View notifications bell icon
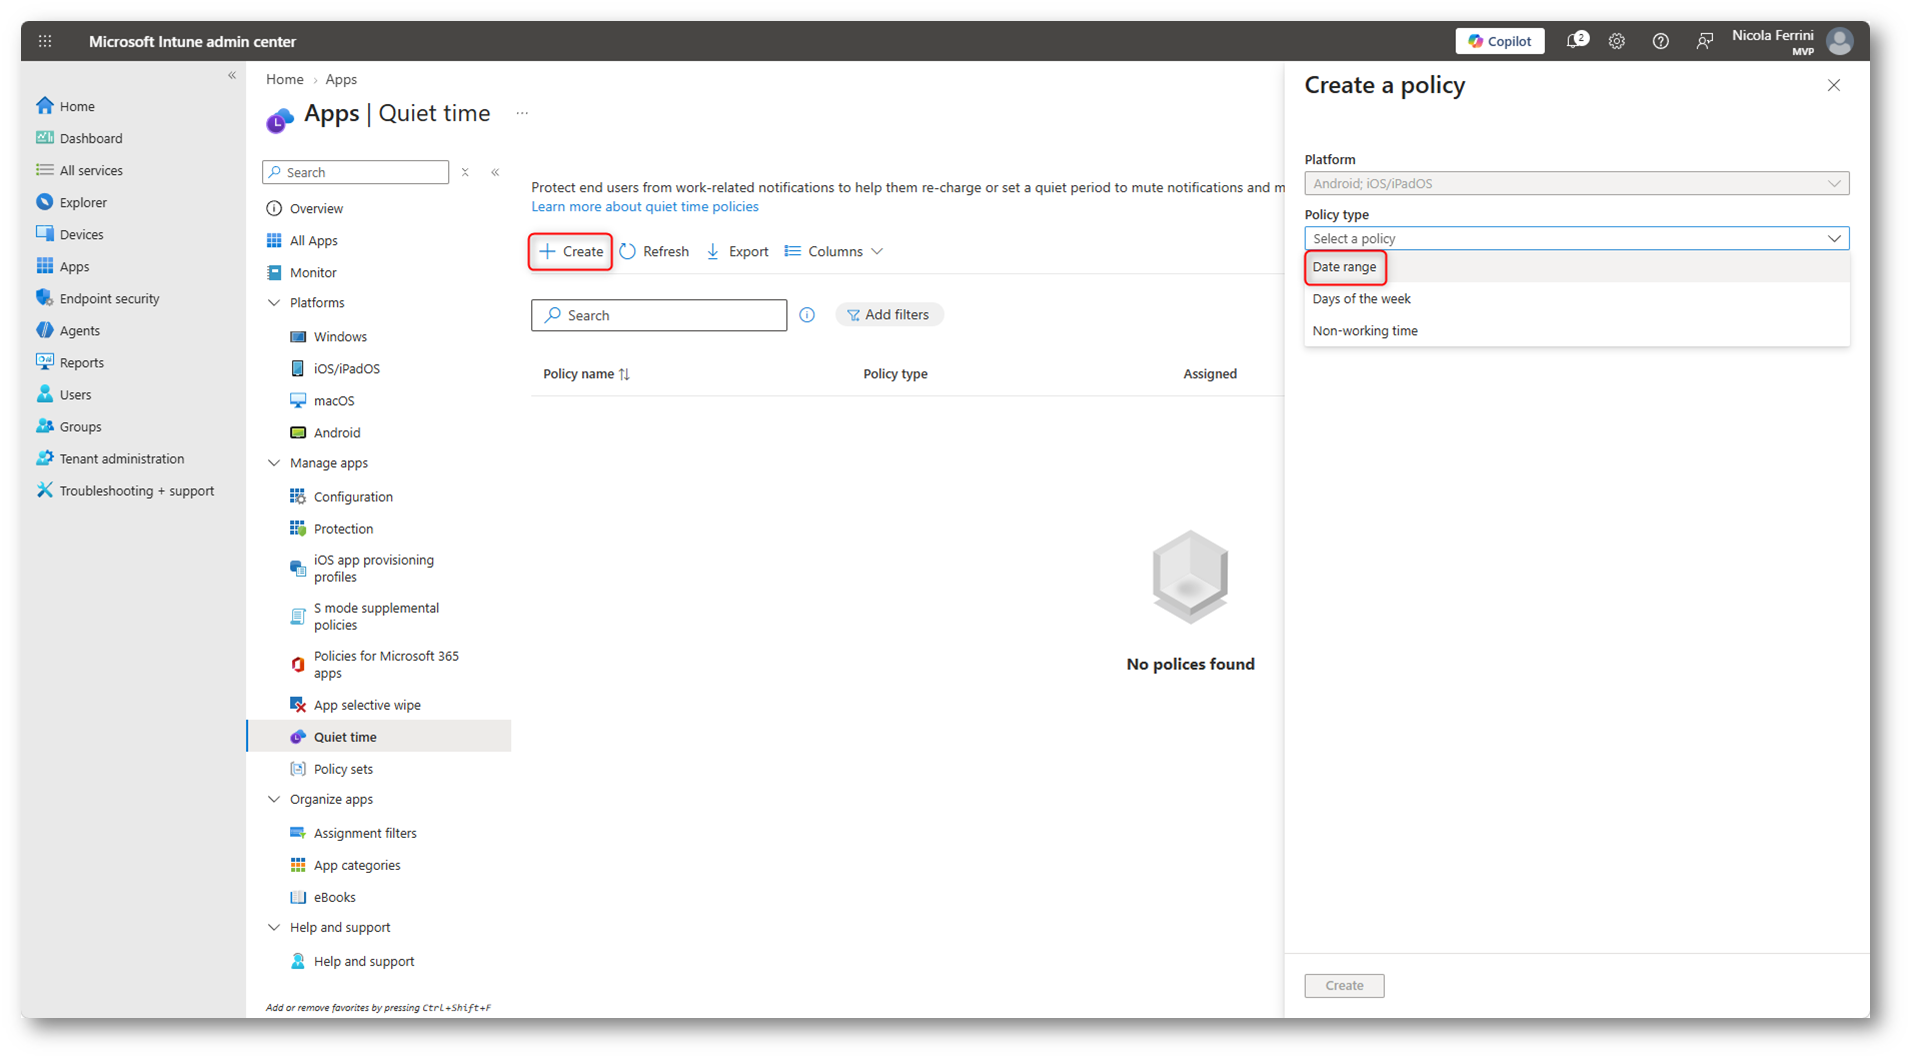Image resolution: width=1912 pixels, height=1060 pixels. coord(1576,41)
